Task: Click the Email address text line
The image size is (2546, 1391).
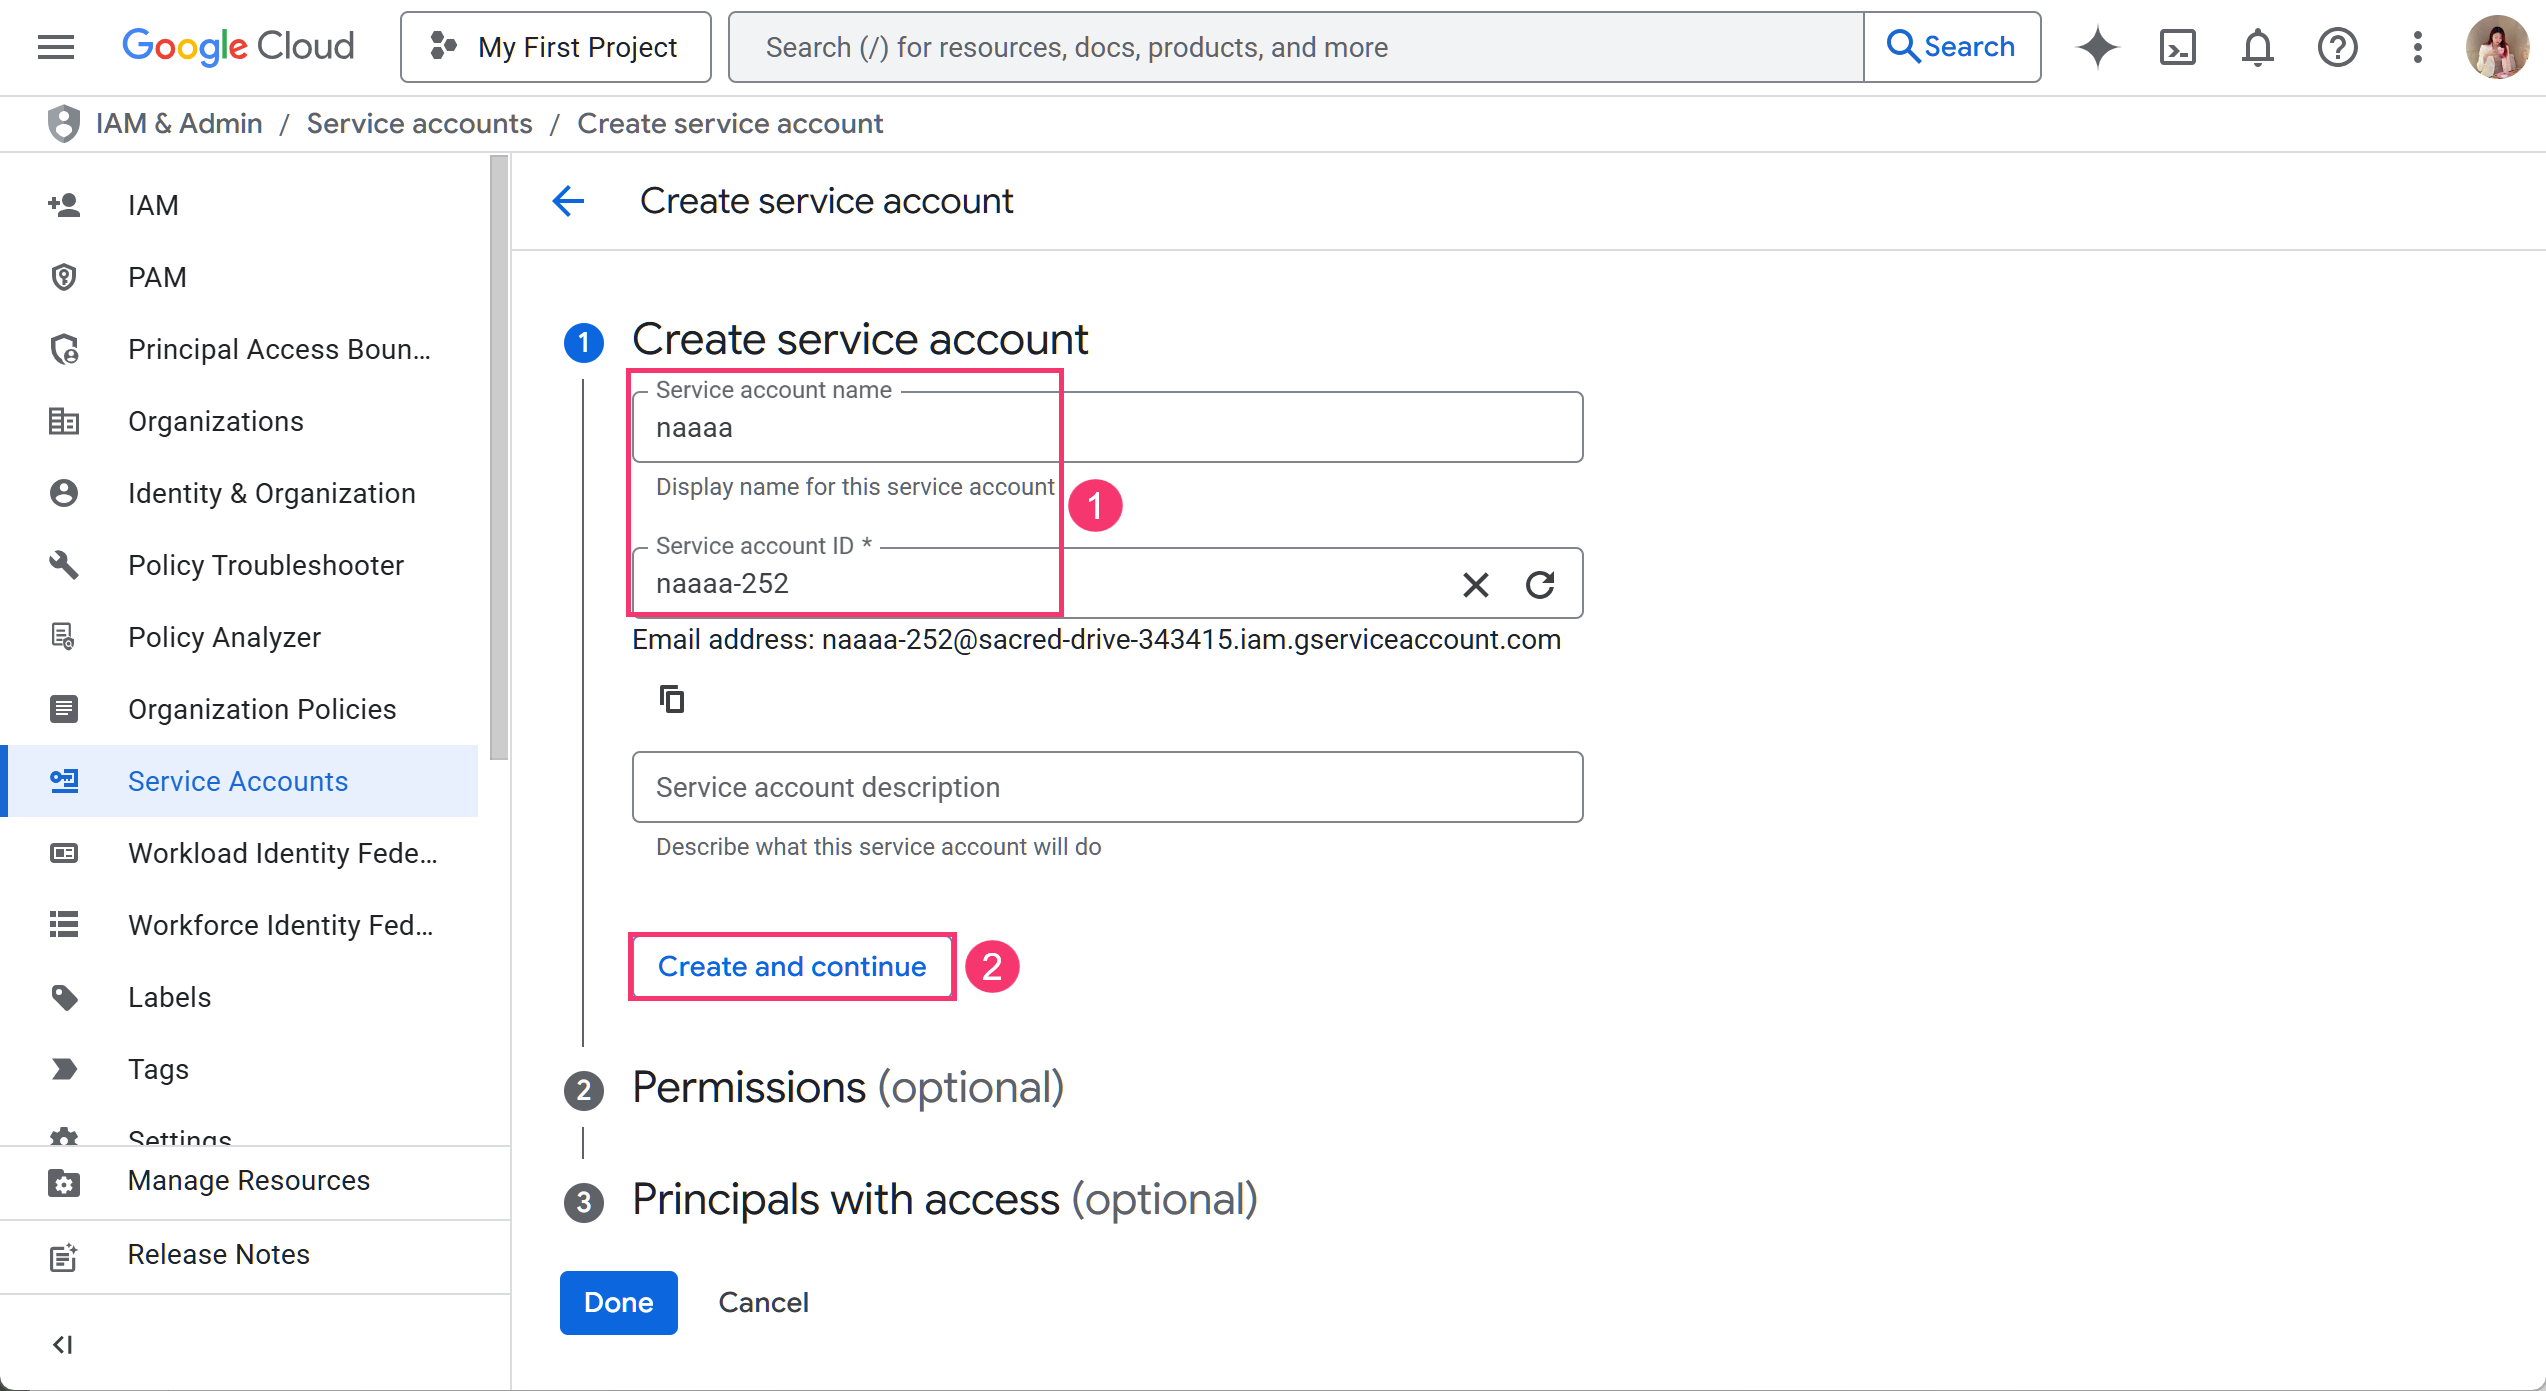Action: click(1097, 640)
